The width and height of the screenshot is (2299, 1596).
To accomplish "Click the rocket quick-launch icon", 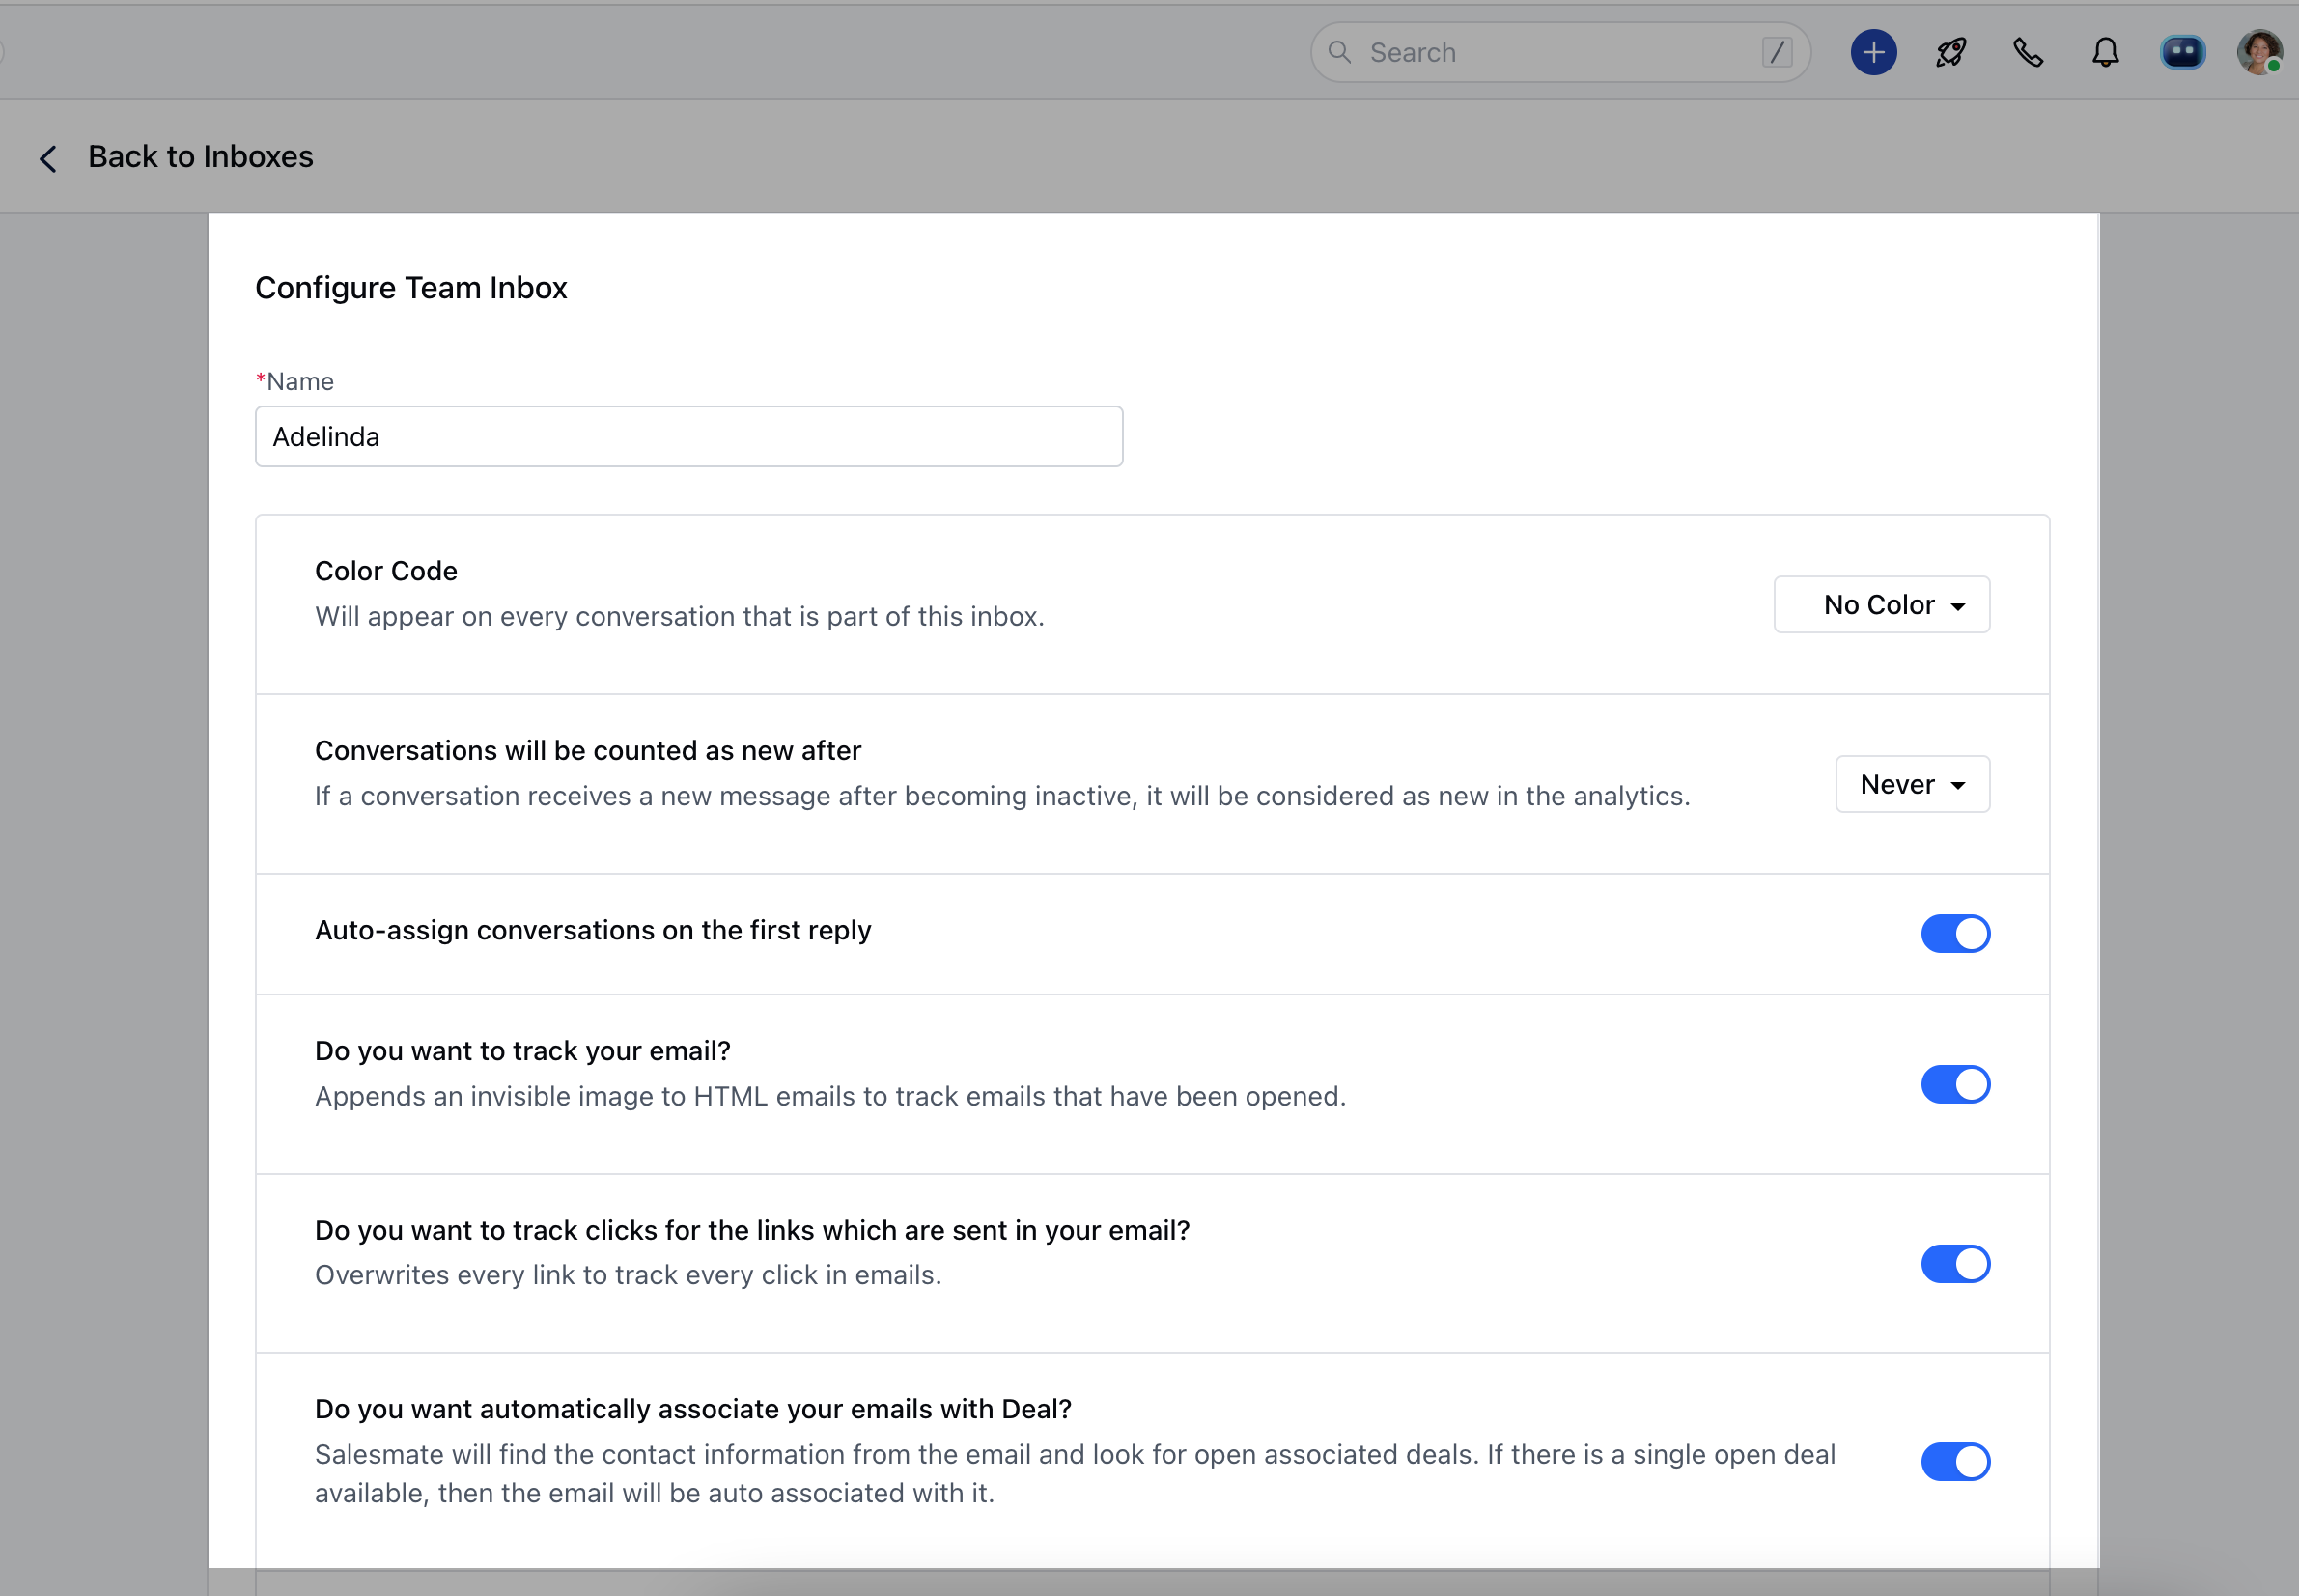I will point(1951,51).
